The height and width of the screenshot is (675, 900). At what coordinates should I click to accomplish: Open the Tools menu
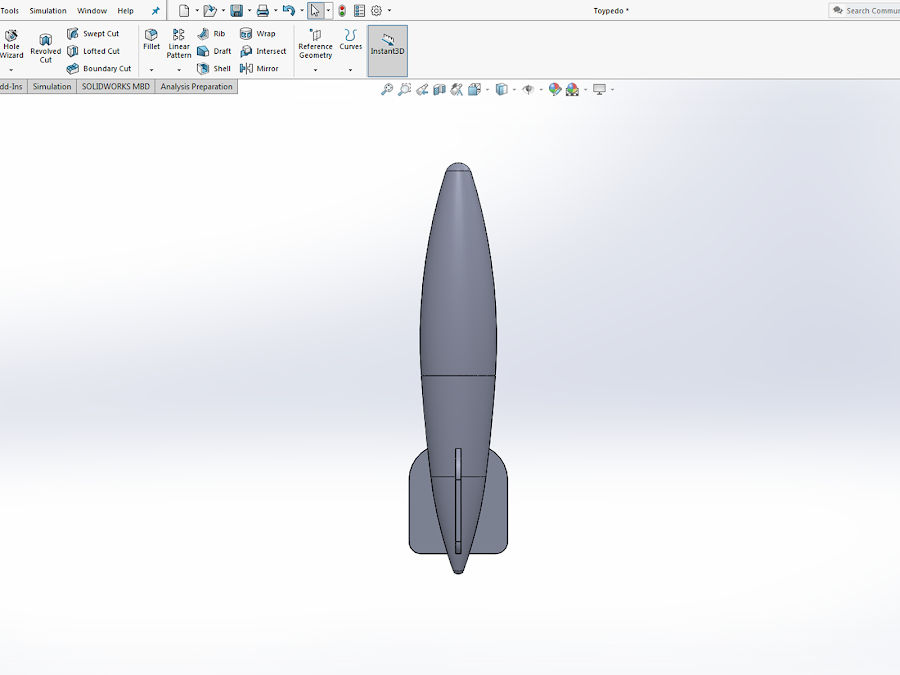point(9,10)
